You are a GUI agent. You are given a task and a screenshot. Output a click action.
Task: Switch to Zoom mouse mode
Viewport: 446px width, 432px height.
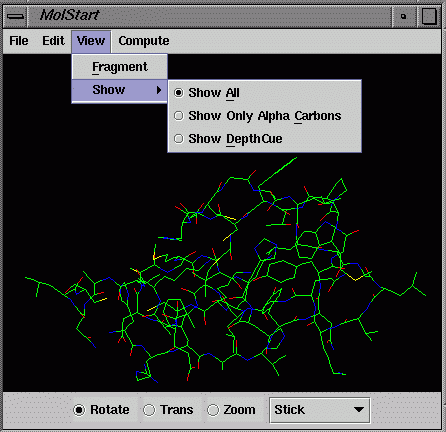pos(232,410)
